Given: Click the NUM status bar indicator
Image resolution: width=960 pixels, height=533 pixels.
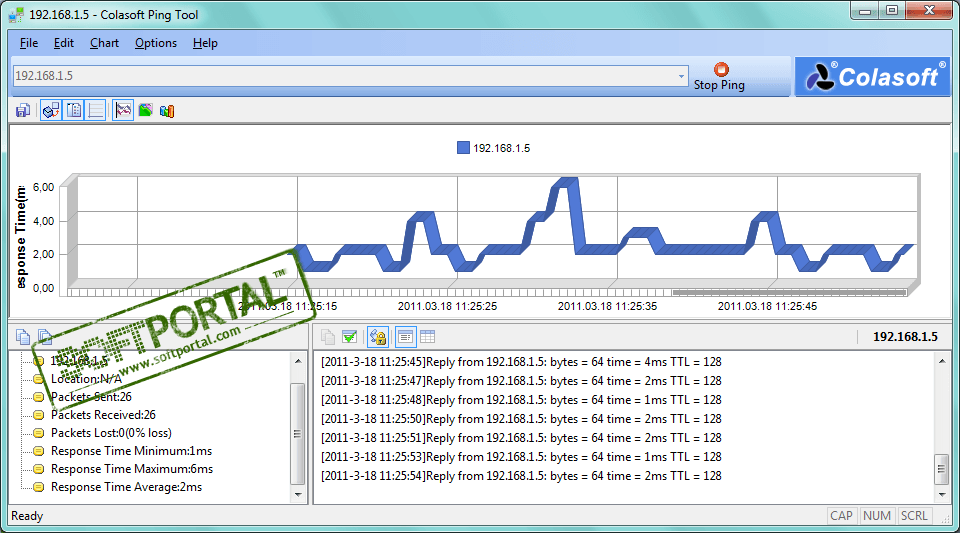Looking at the screenshot, I should click(x=877, y=516).
